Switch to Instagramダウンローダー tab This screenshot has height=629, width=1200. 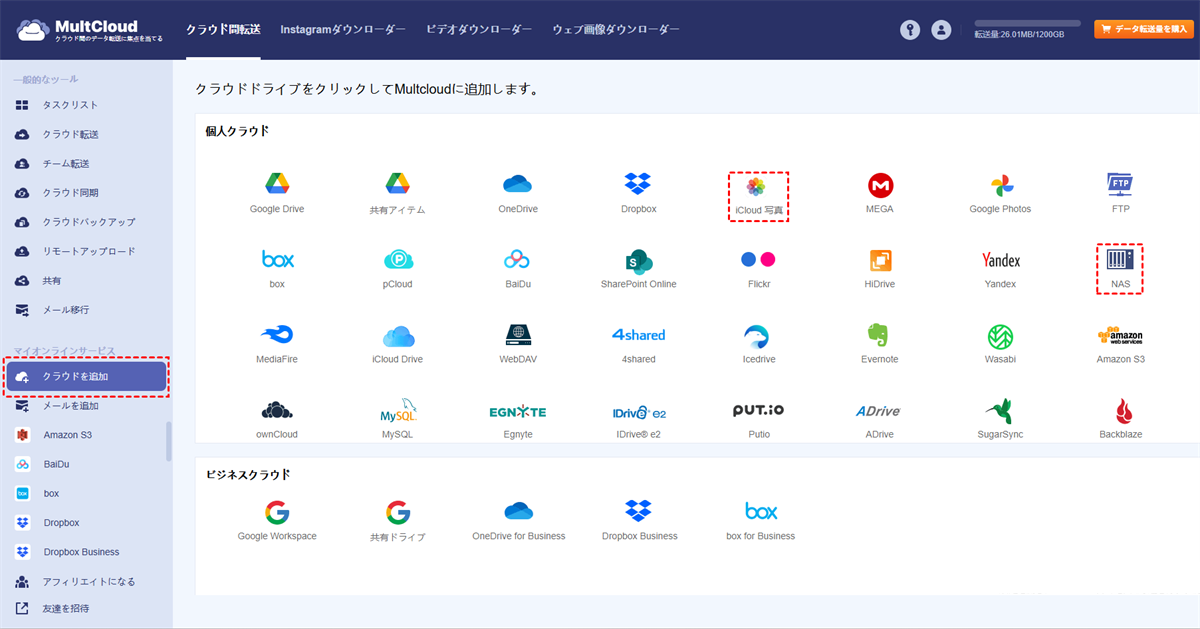click(x=343, y=30)
